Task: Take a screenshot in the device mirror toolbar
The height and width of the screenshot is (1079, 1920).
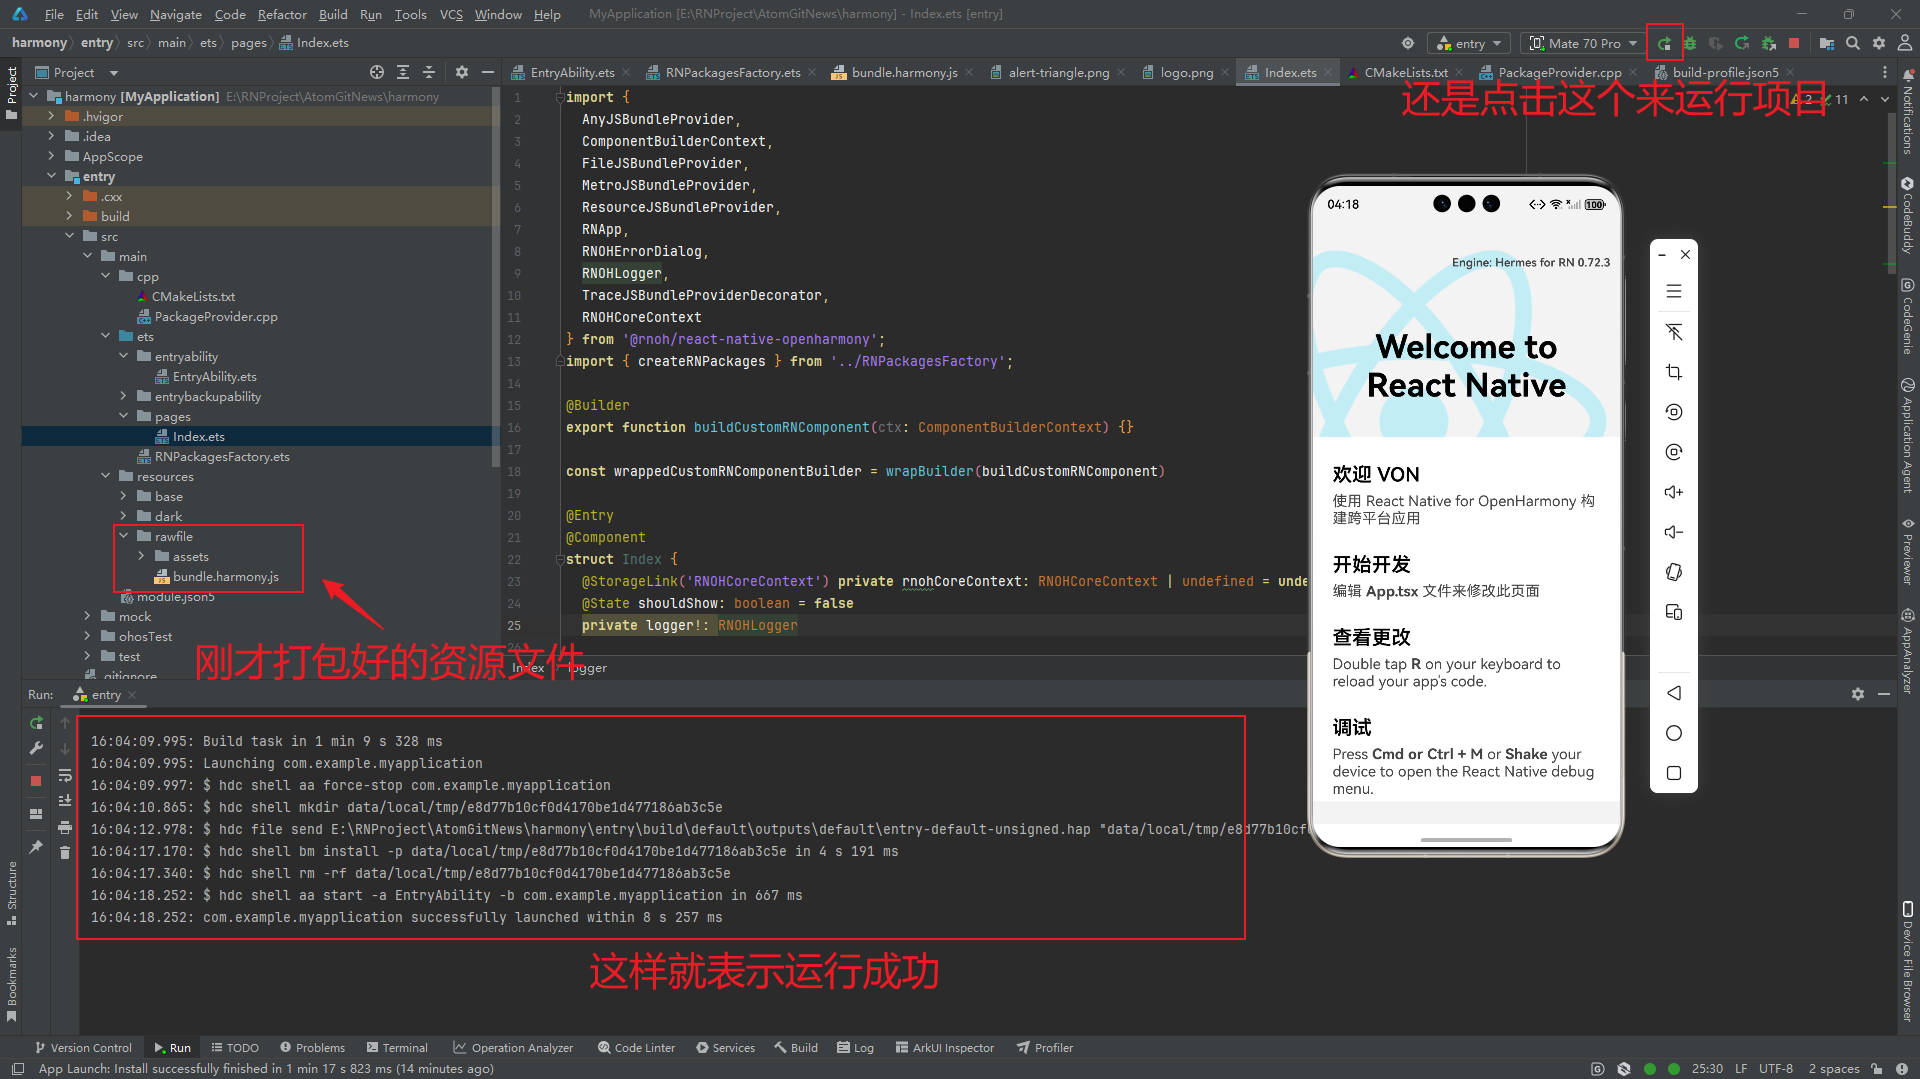Action: (x=1674, y=372)
